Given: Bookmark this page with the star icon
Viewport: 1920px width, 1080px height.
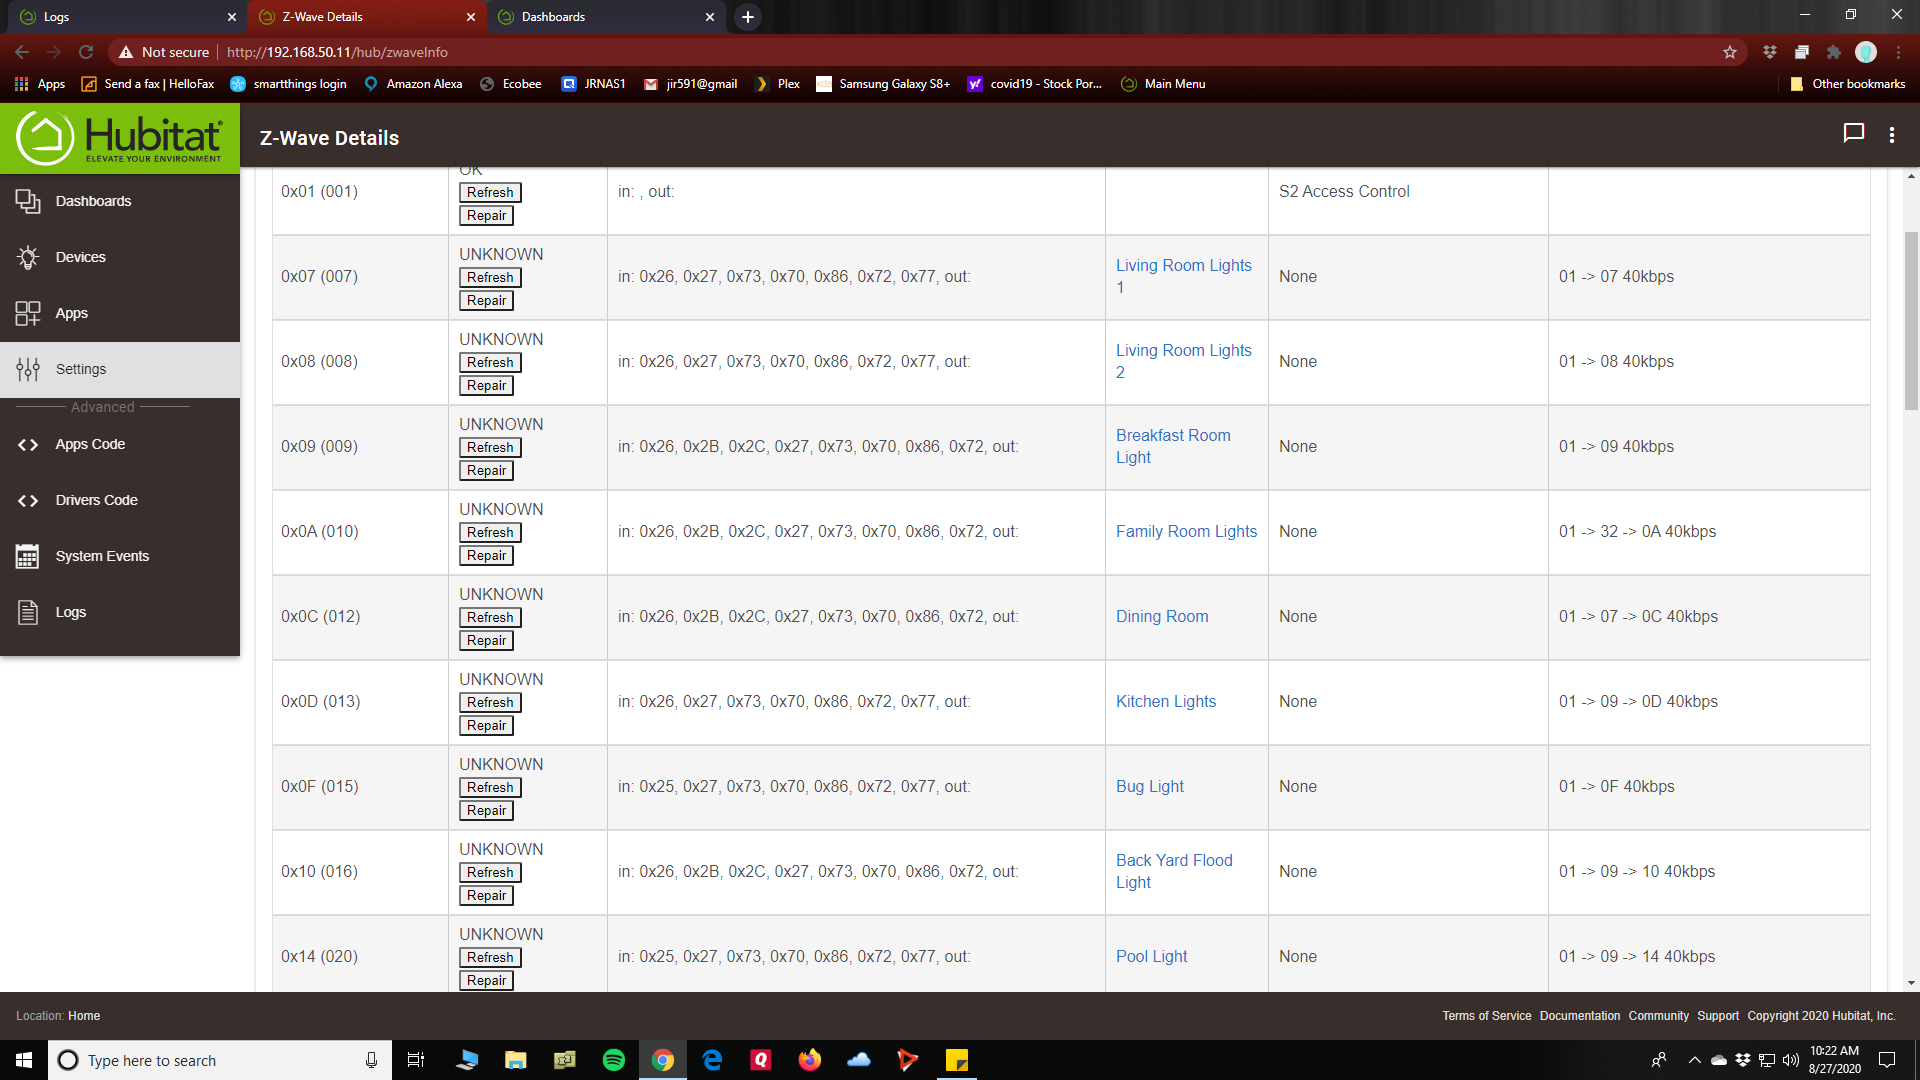Looking at the screenshot, I should pos(1730,52).
